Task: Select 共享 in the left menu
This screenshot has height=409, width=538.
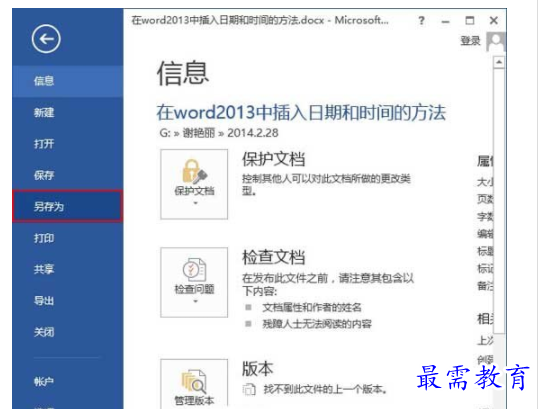Action: (x=68, y=269)
